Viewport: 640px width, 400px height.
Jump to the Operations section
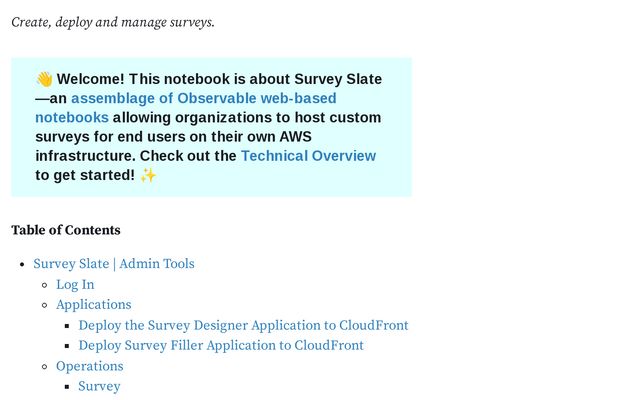click(89, 366)
